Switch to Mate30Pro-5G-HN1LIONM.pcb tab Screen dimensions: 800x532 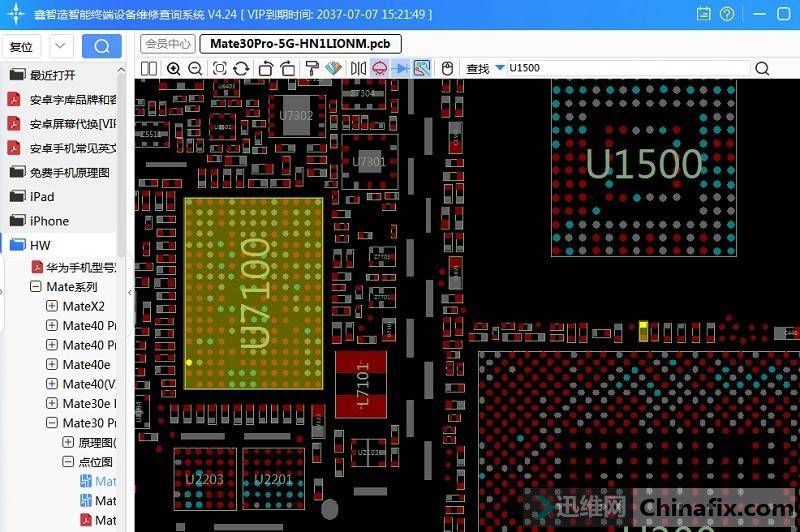click(300, 44)
